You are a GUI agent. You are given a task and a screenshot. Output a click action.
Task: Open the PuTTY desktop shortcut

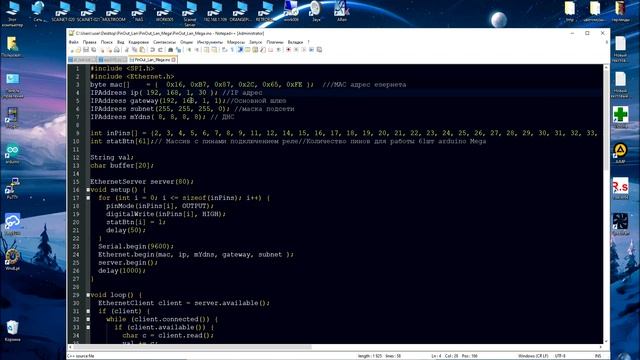coord(12,189)
